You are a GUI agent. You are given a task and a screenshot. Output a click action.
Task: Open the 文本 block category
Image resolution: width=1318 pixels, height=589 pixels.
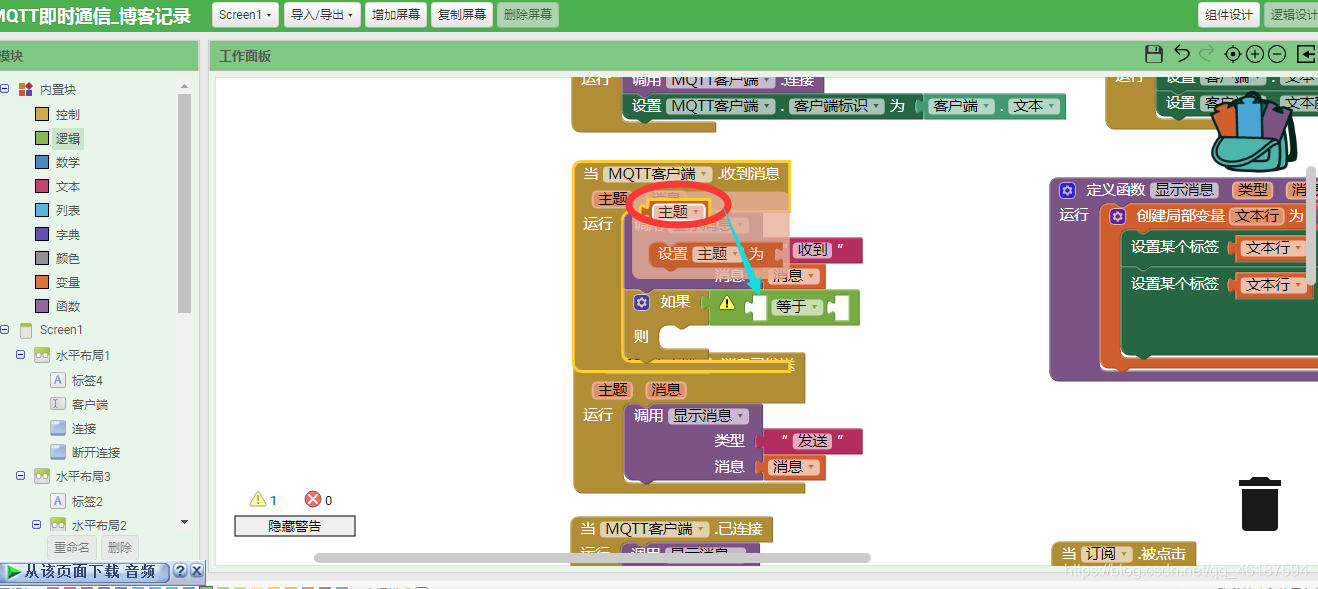58,186
